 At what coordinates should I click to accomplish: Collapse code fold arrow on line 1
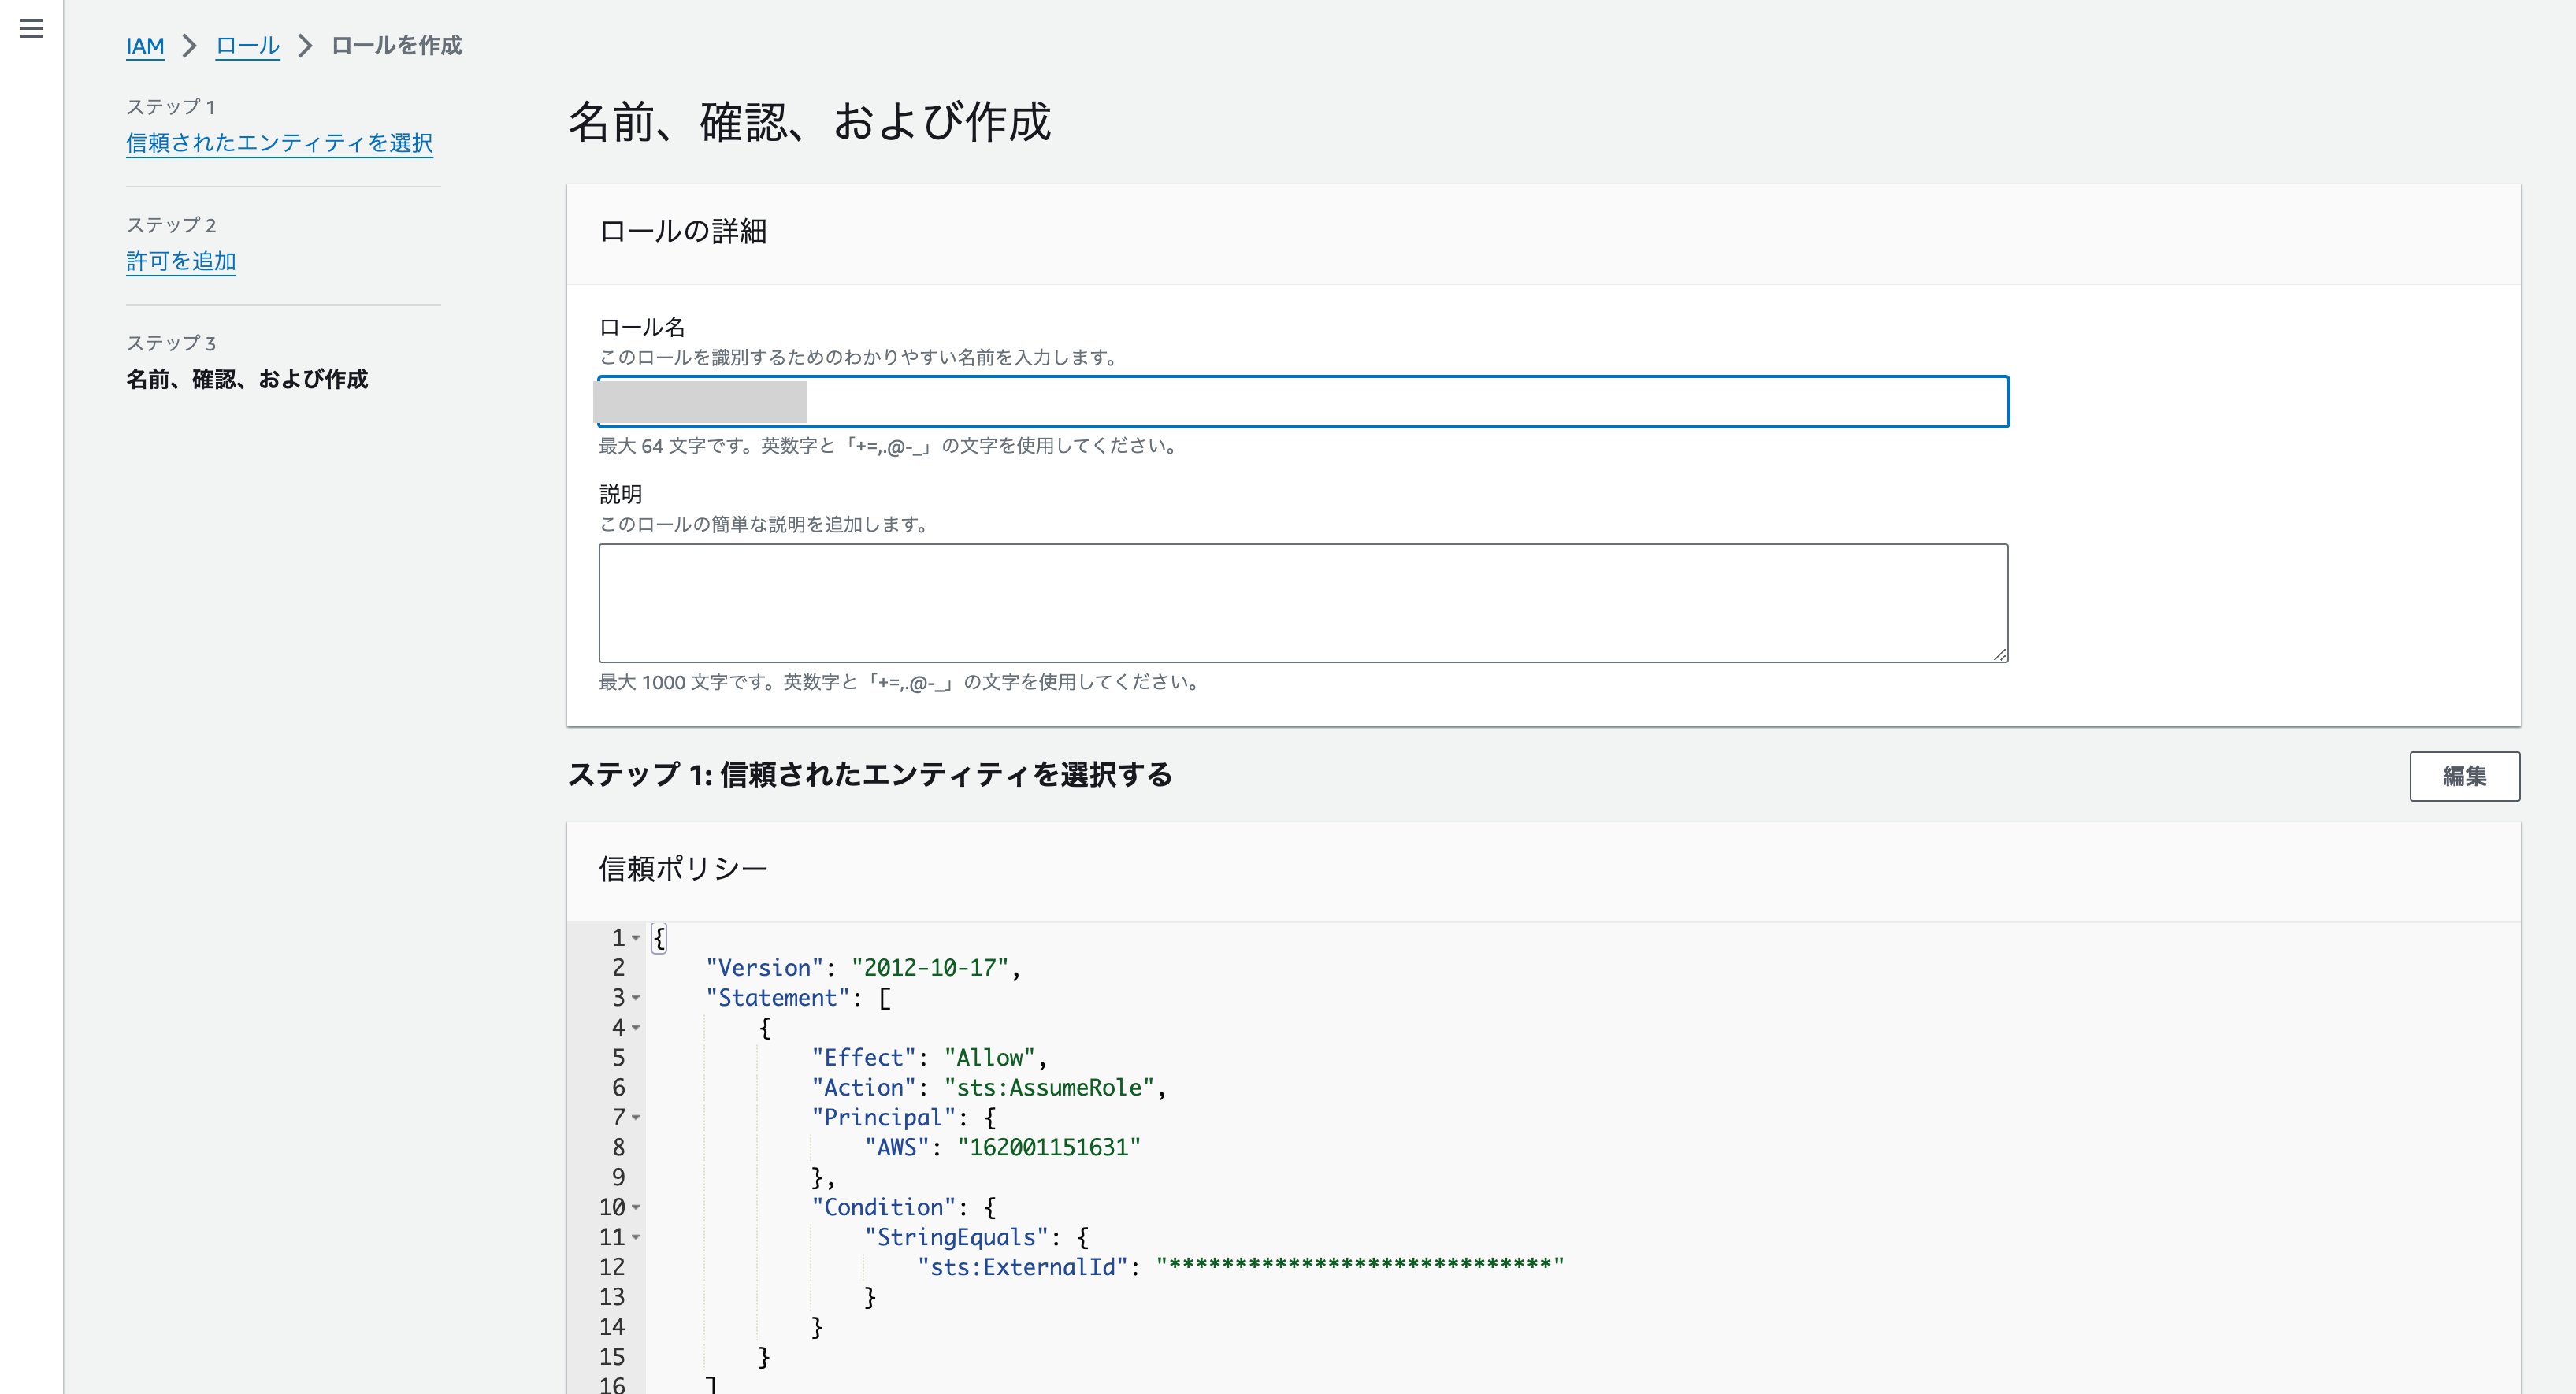tap(636, 938)
